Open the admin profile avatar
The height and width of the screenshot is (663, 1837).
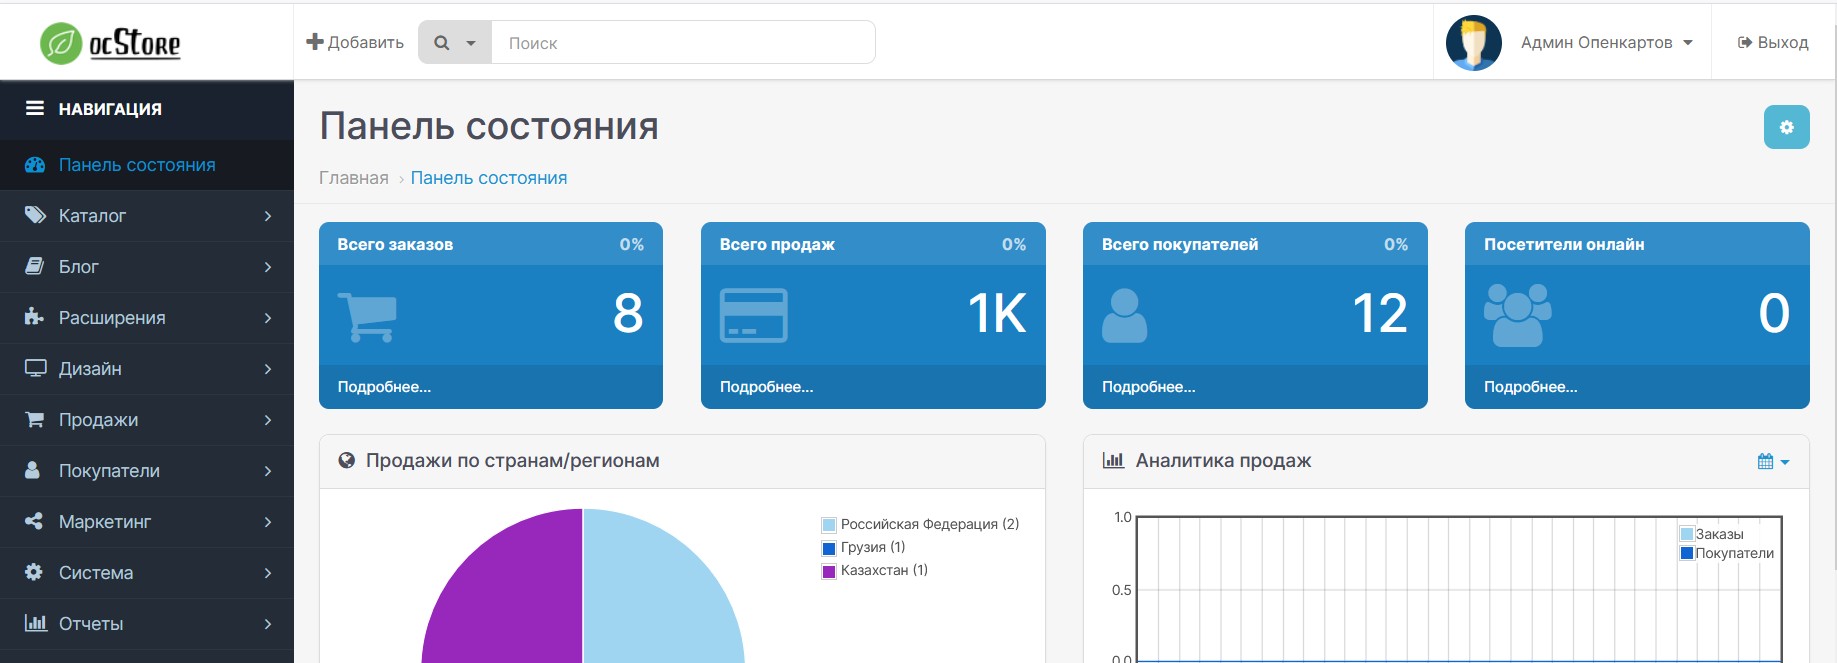[x=1473, y=43]
